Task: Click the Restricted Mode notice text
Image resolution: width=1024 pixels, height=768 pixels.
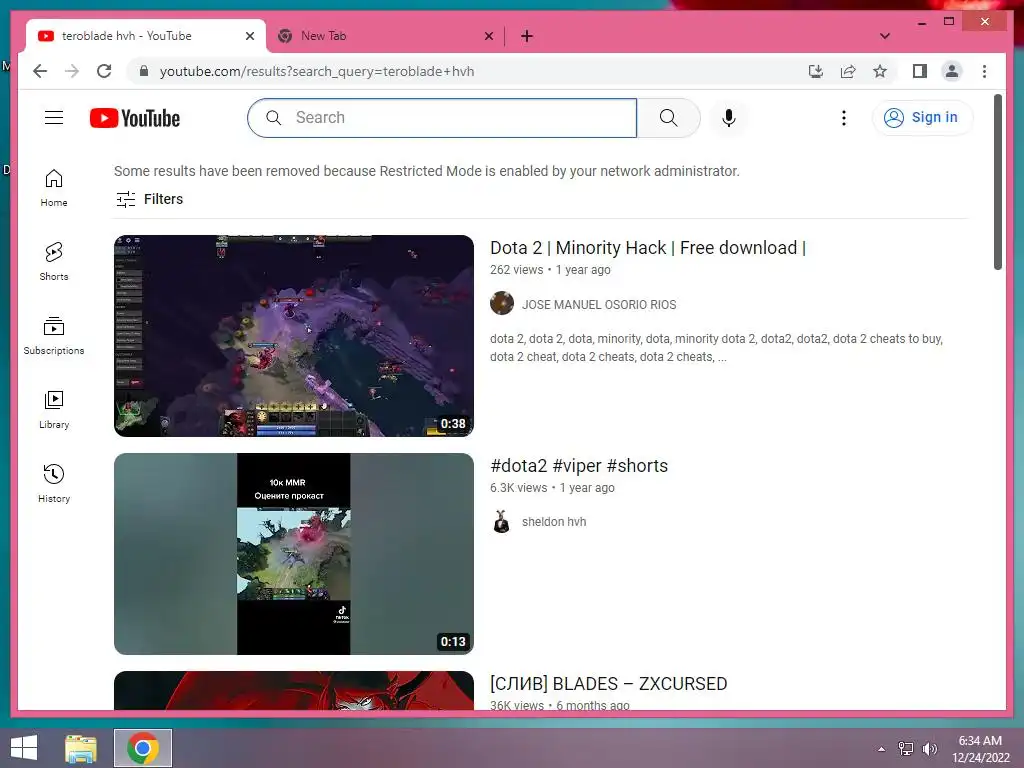Action: (426, 171)
